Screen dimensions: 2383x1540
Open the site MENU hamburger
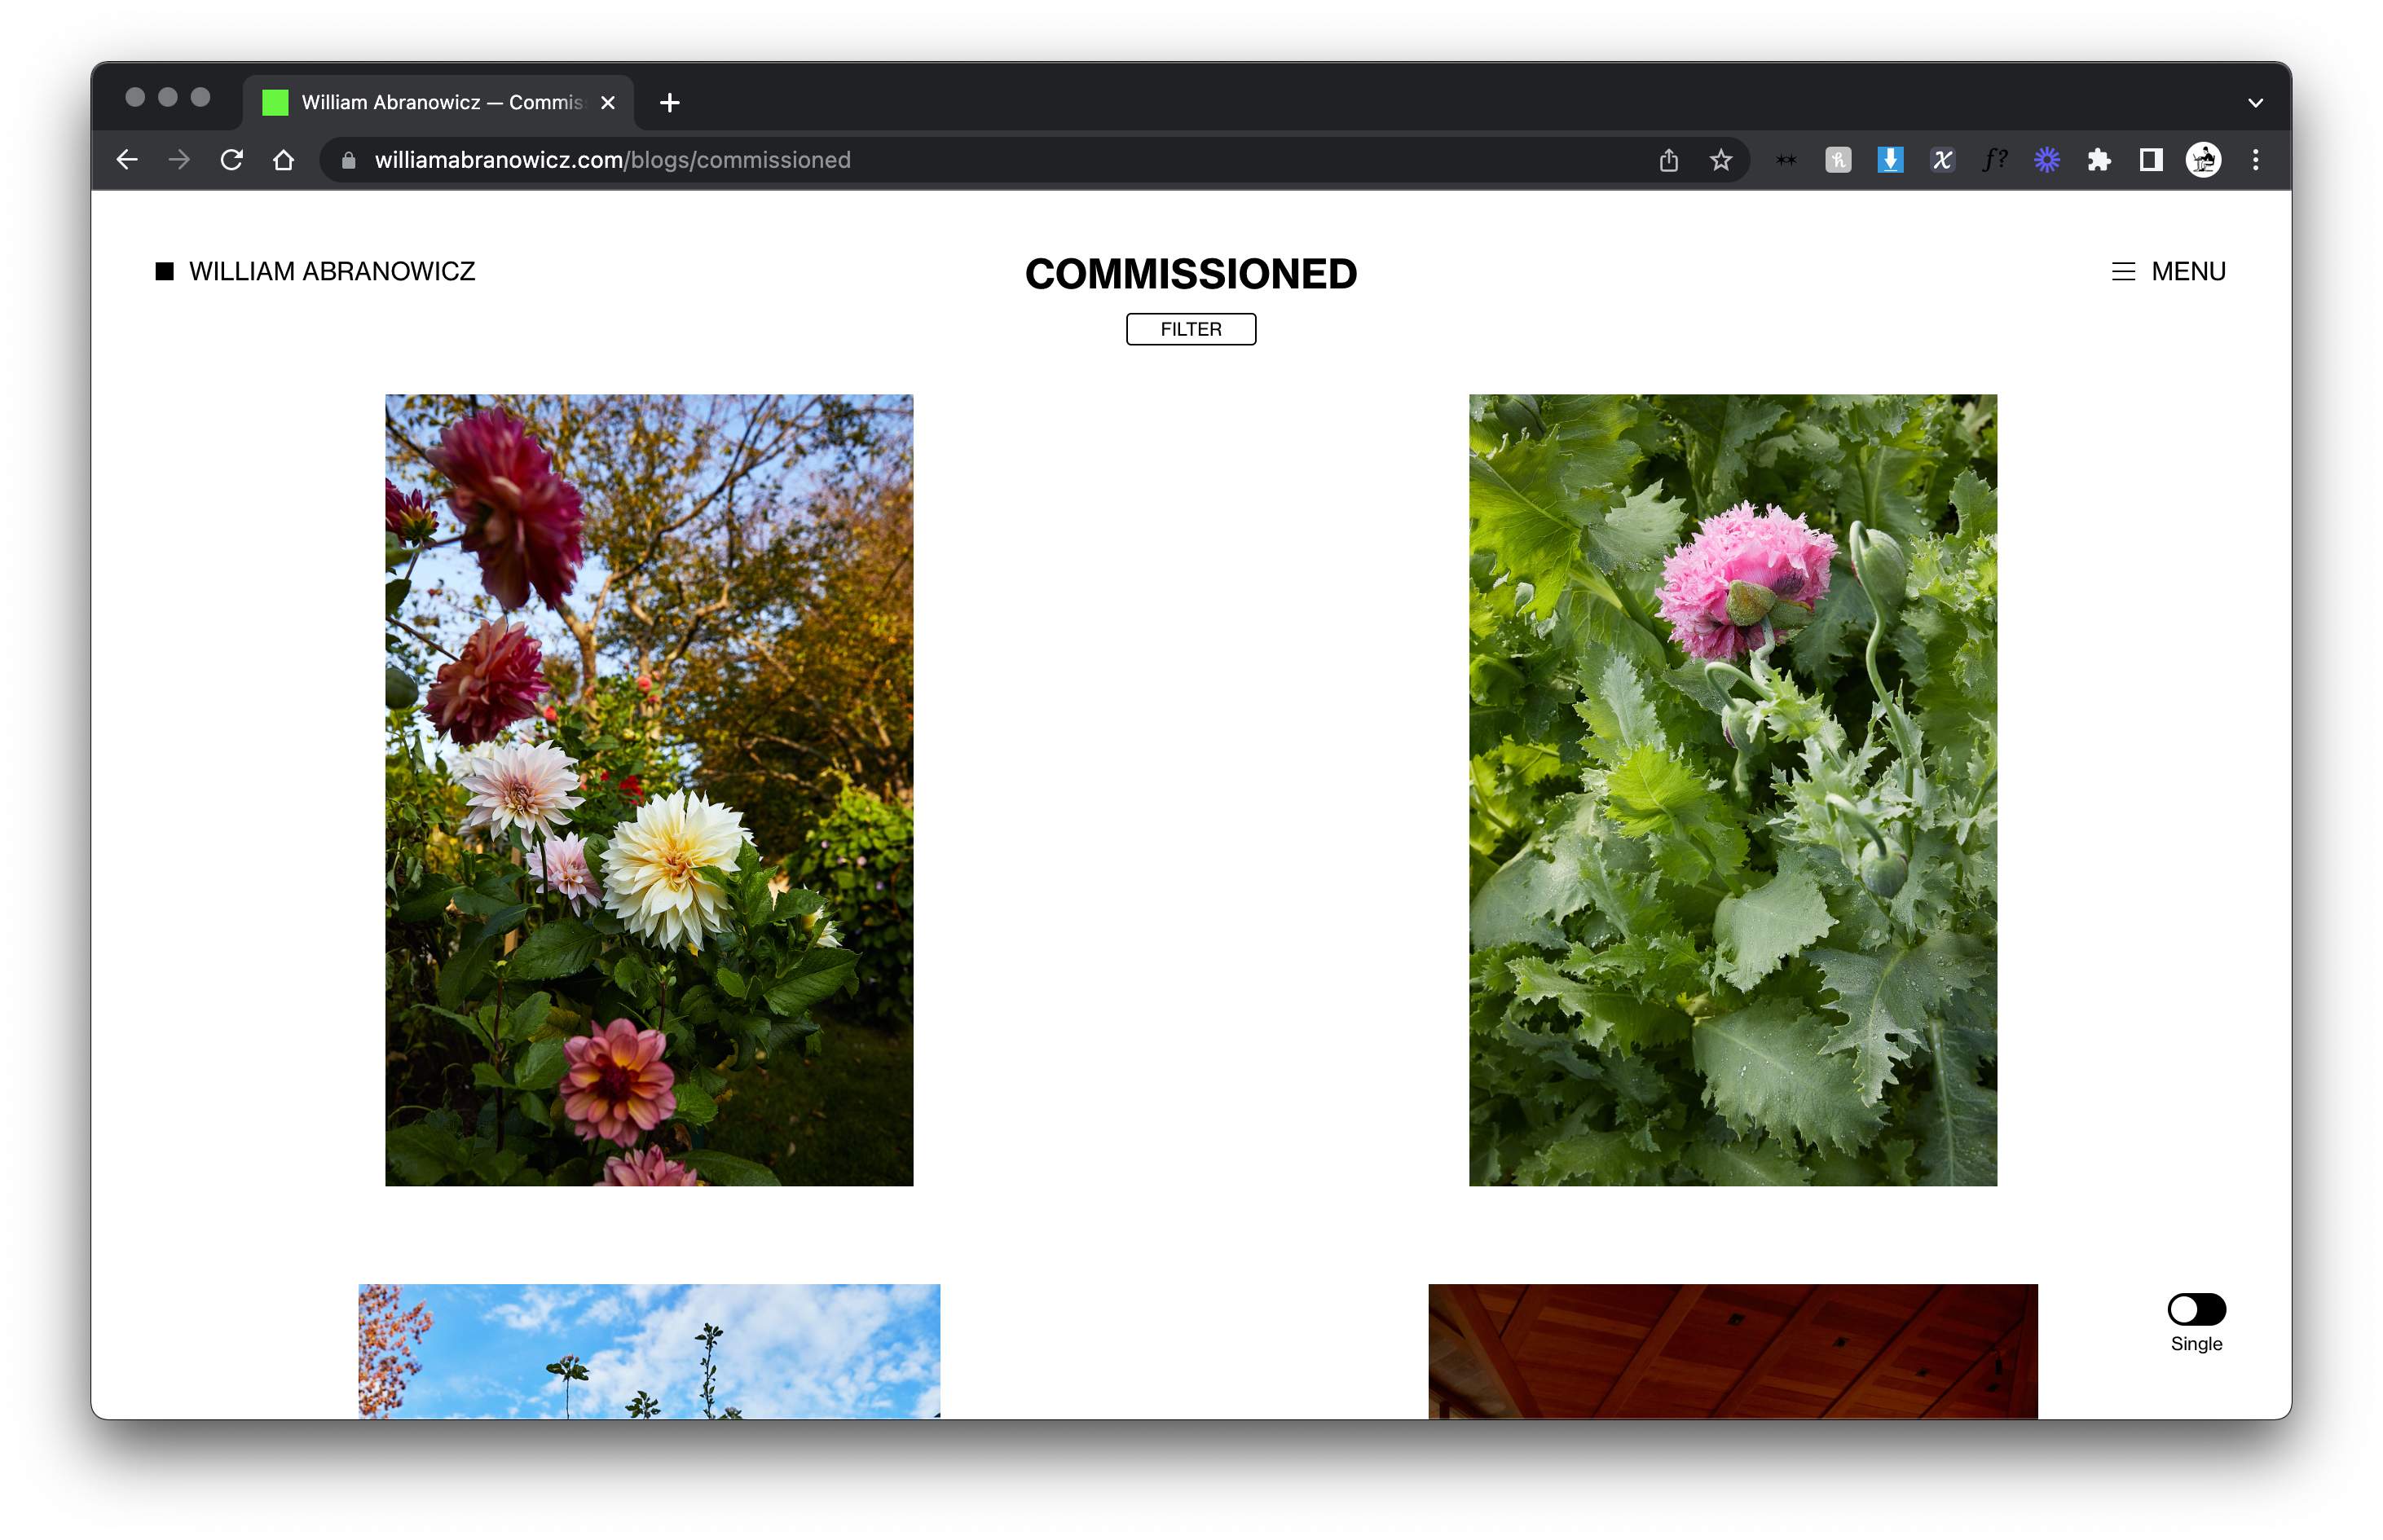click(2168, 272)
